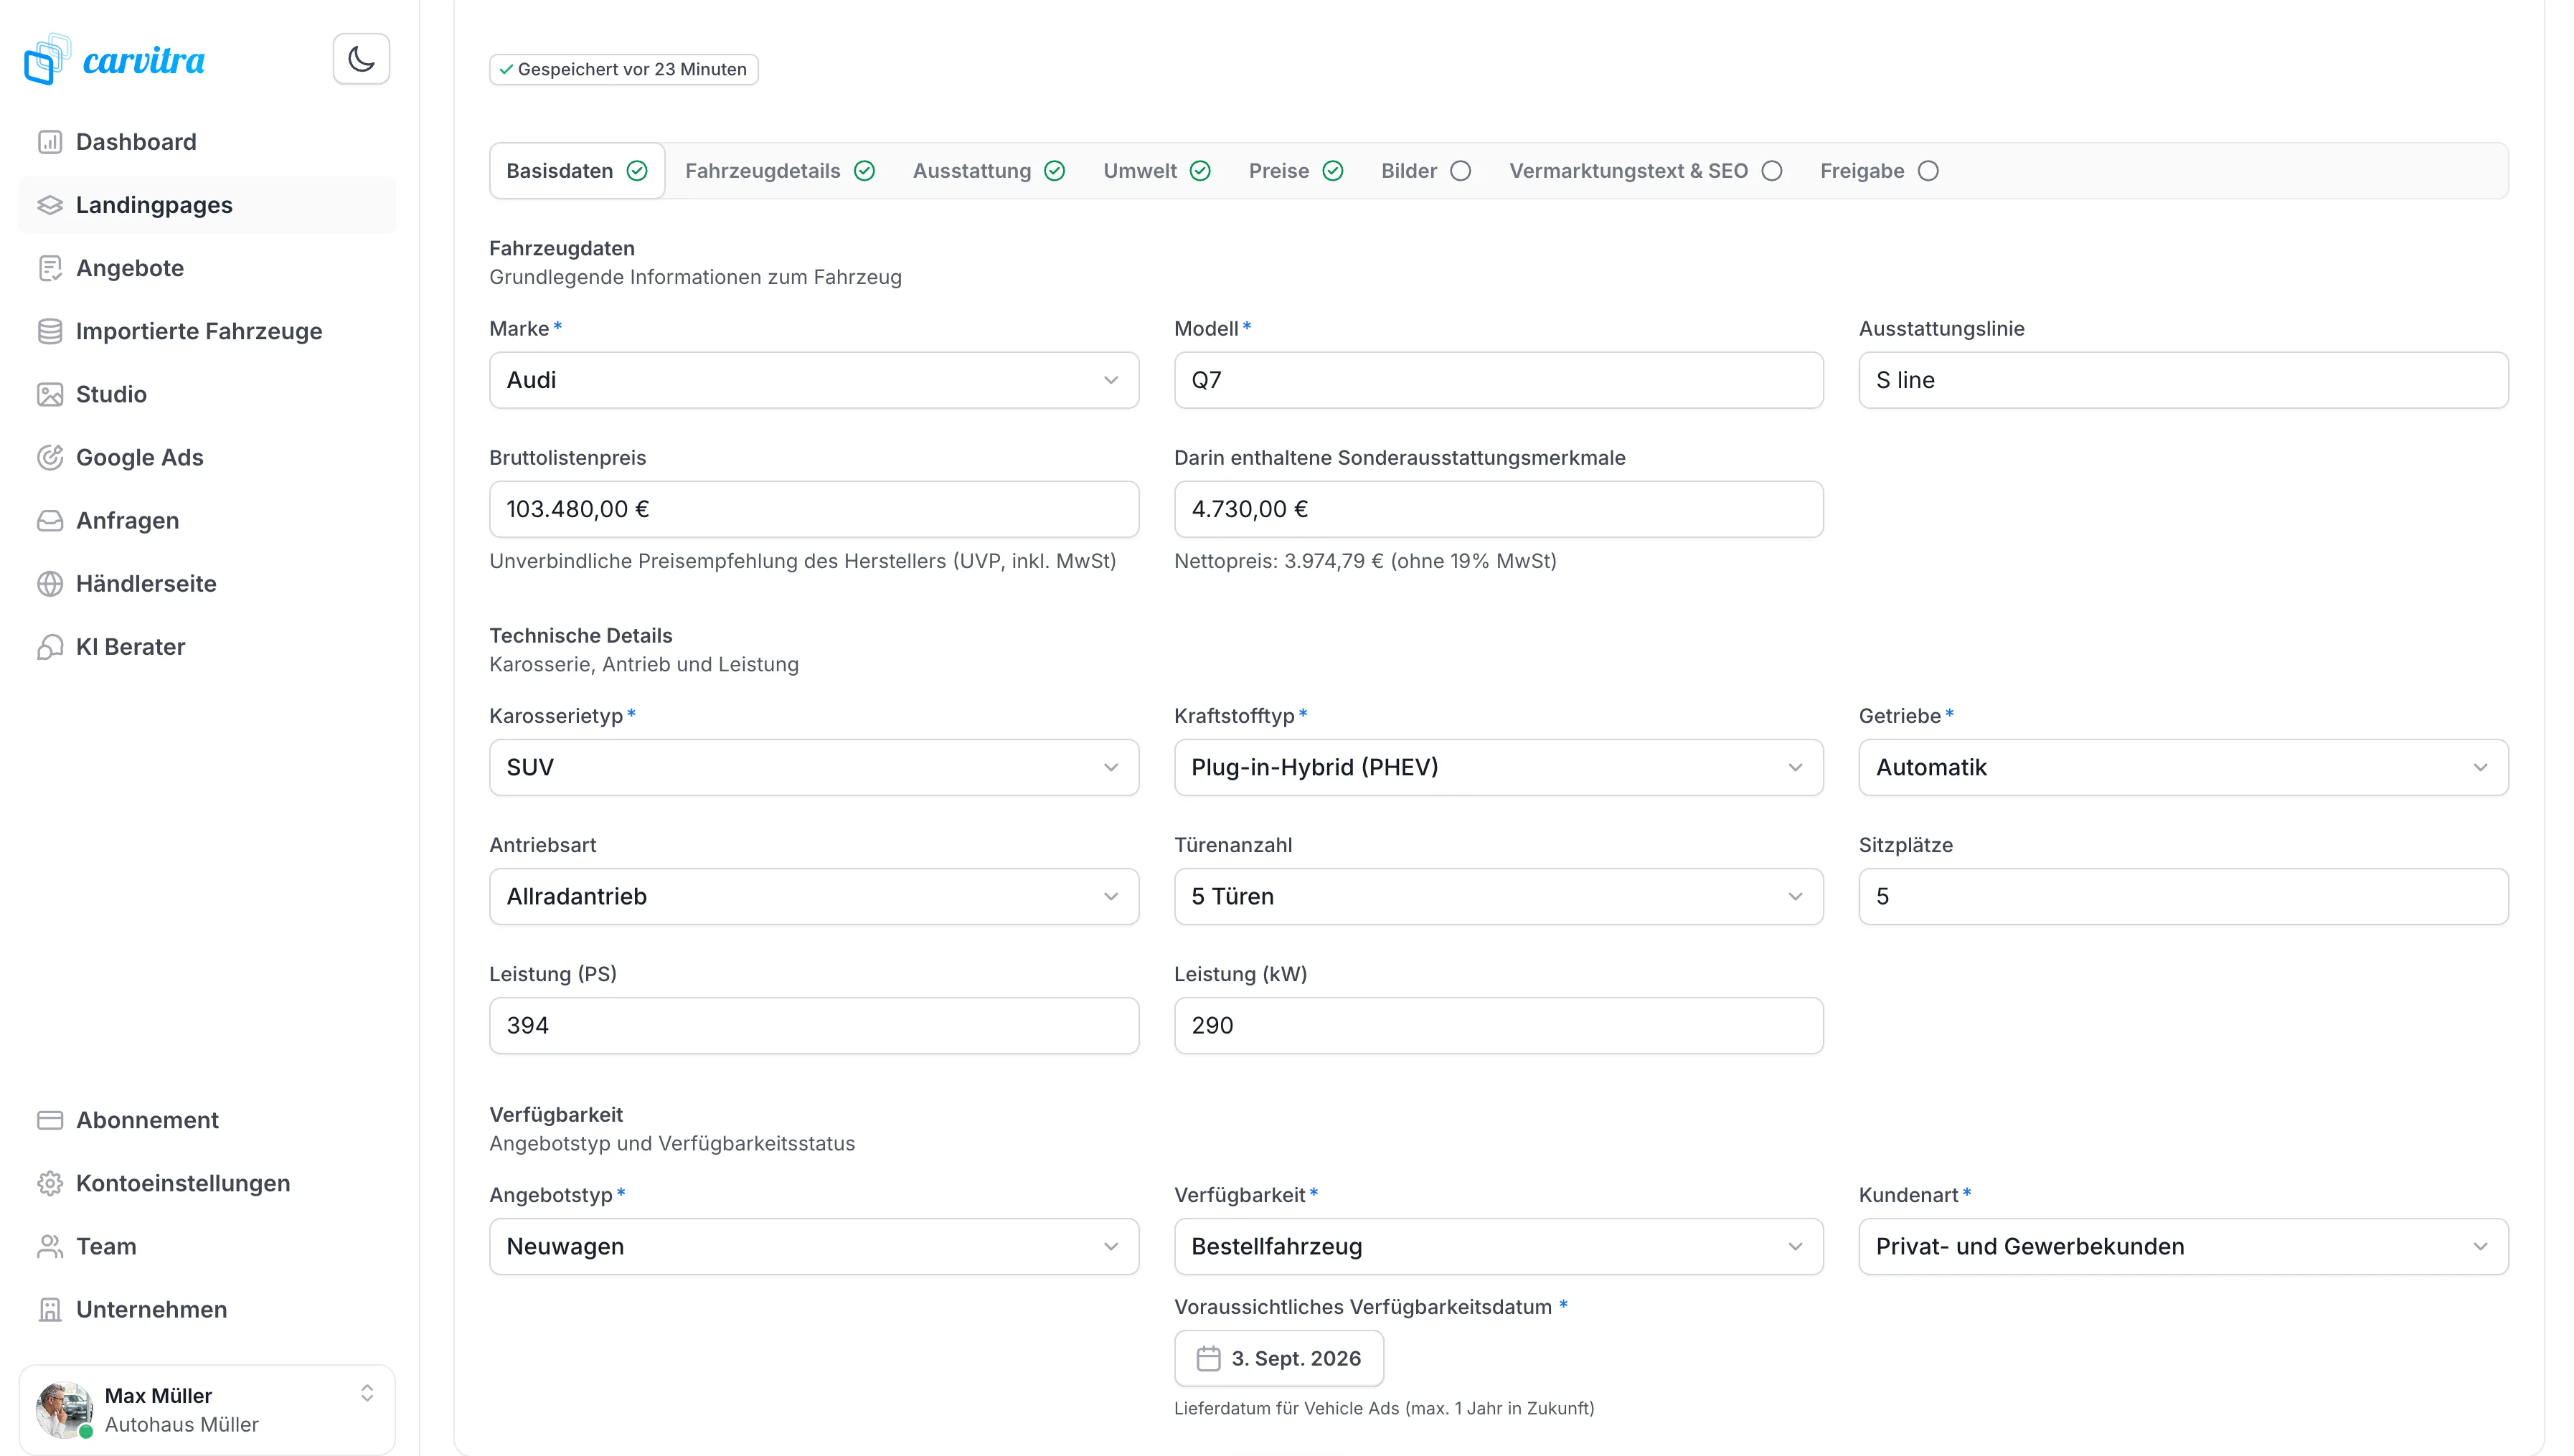Image resolution: width=2574 pixels, height=1456 pixels.
Task: Pick date via 3. Sept. 2026 button
Action: [x=1278, y=1358]
